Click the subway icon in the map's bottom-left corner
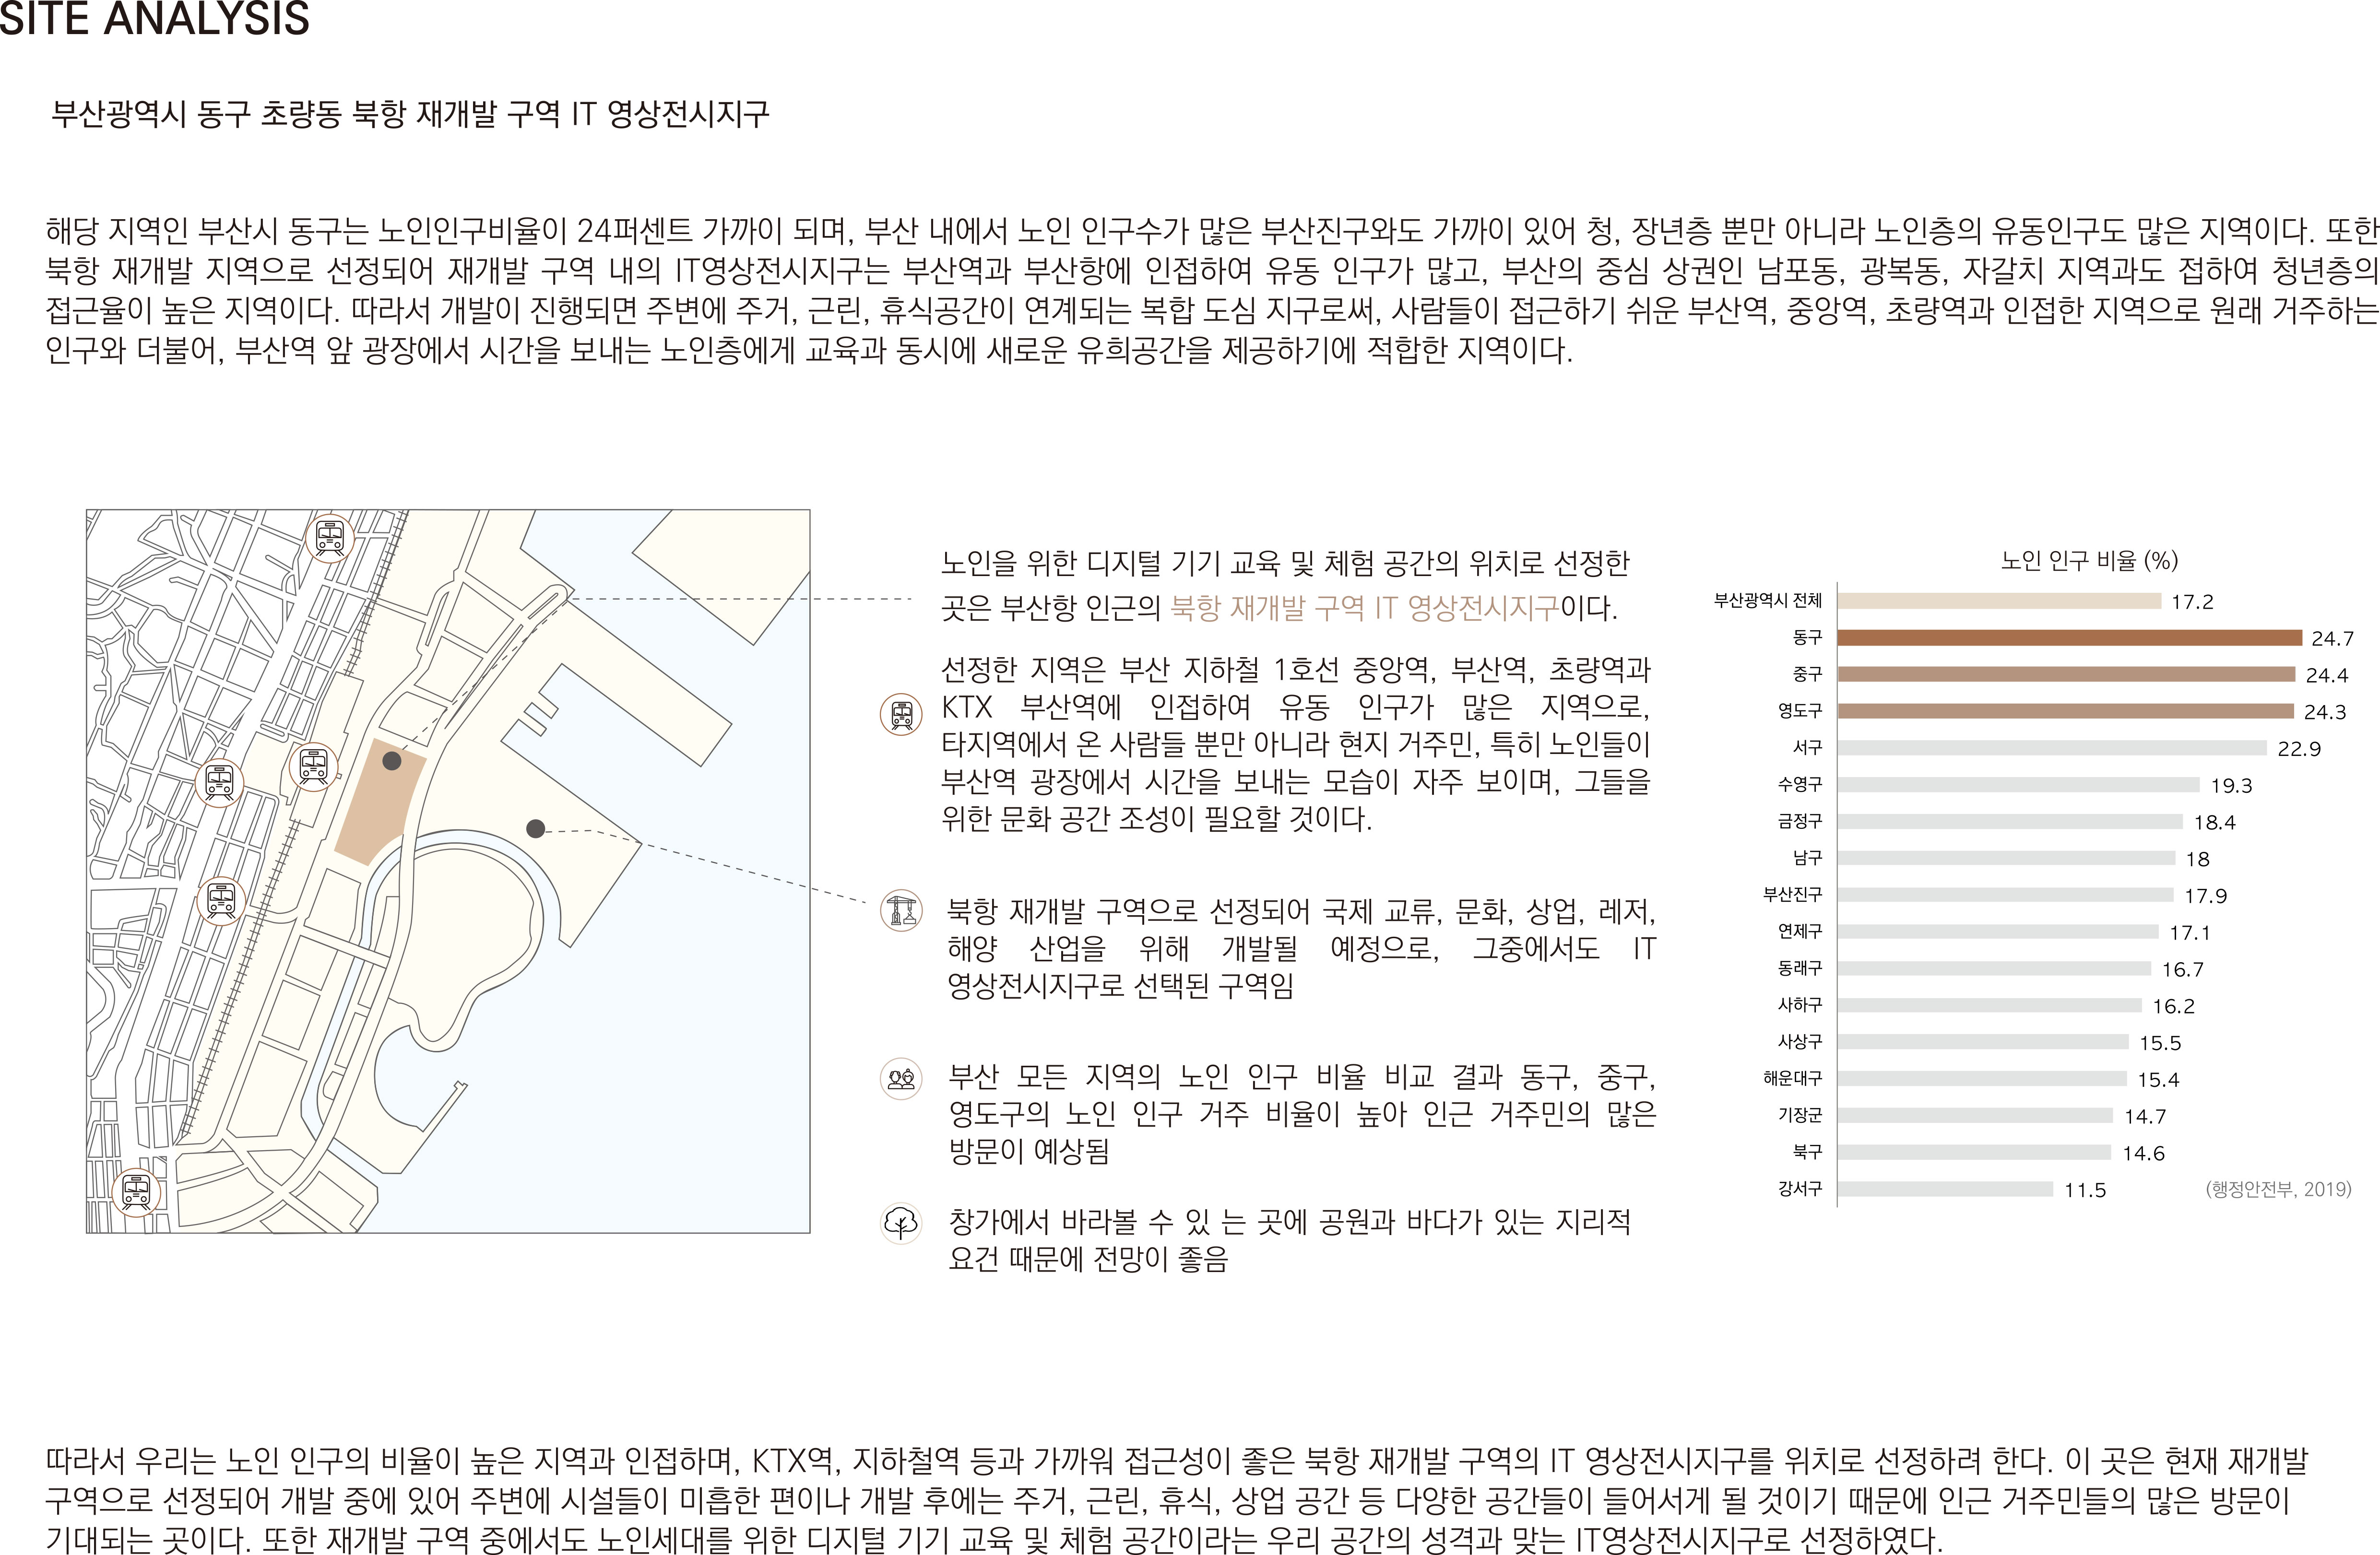2380x1555 pixels. [x=136, y=1192]
